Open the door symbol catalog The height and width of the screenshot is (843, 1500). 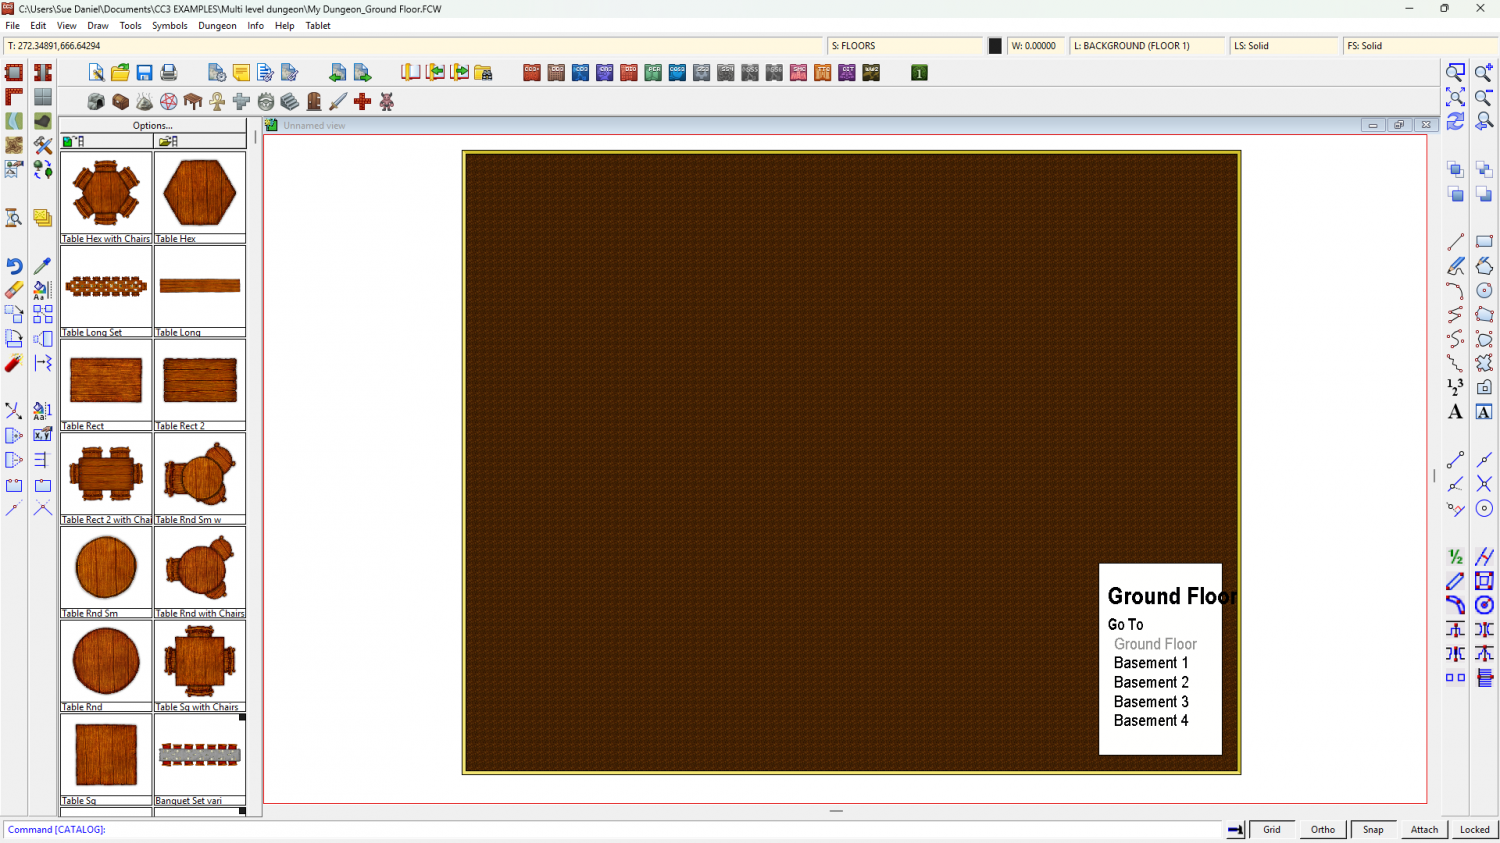coord(314,101)
